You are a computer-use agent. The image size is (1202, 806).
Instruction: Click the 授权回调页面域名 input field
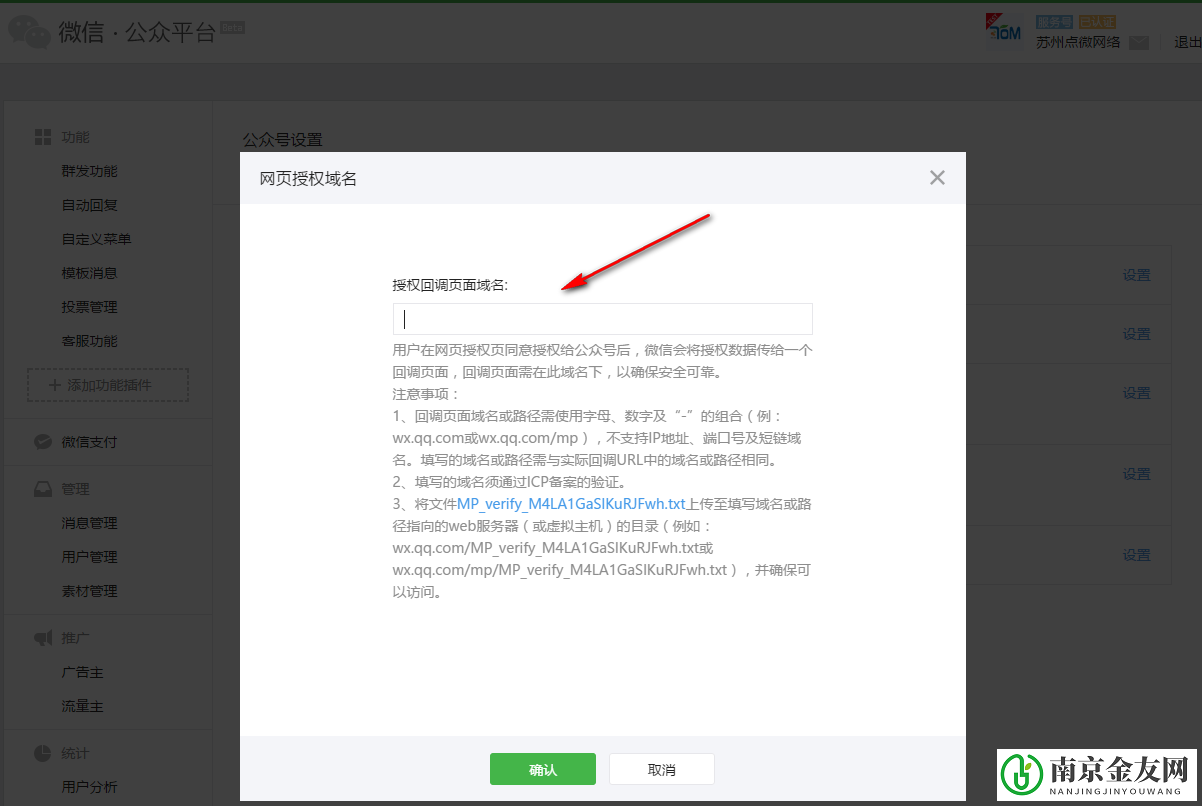(602, 318)
